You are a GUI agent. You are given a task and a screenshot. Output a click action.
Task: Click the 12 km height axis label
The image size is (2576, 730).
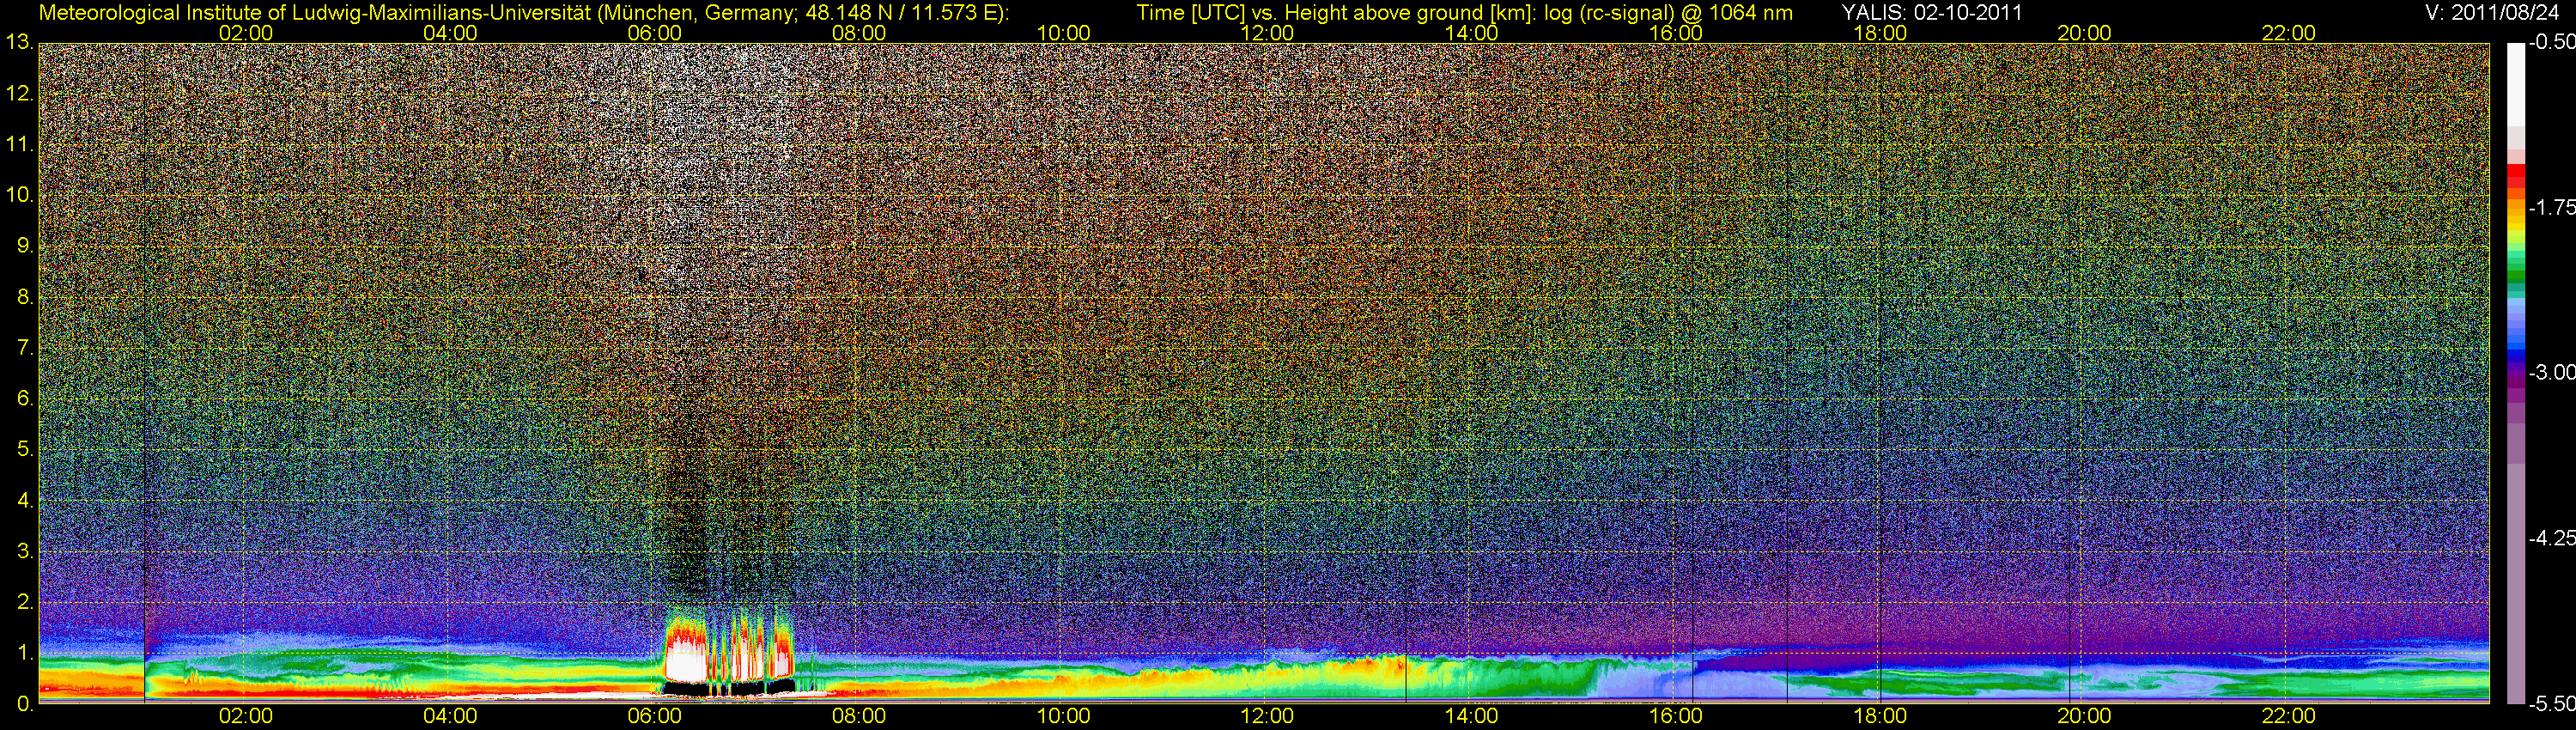[x=19, y=94]
